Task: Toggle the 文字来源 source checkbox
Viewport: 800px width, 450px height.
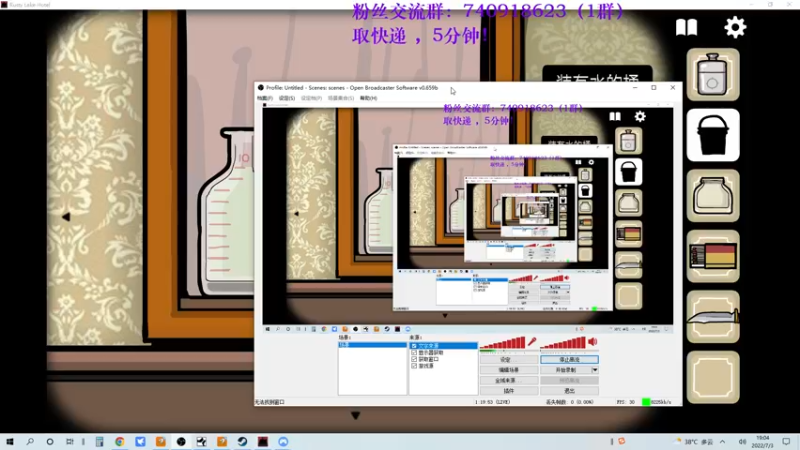Action: (x=414, y=345)
